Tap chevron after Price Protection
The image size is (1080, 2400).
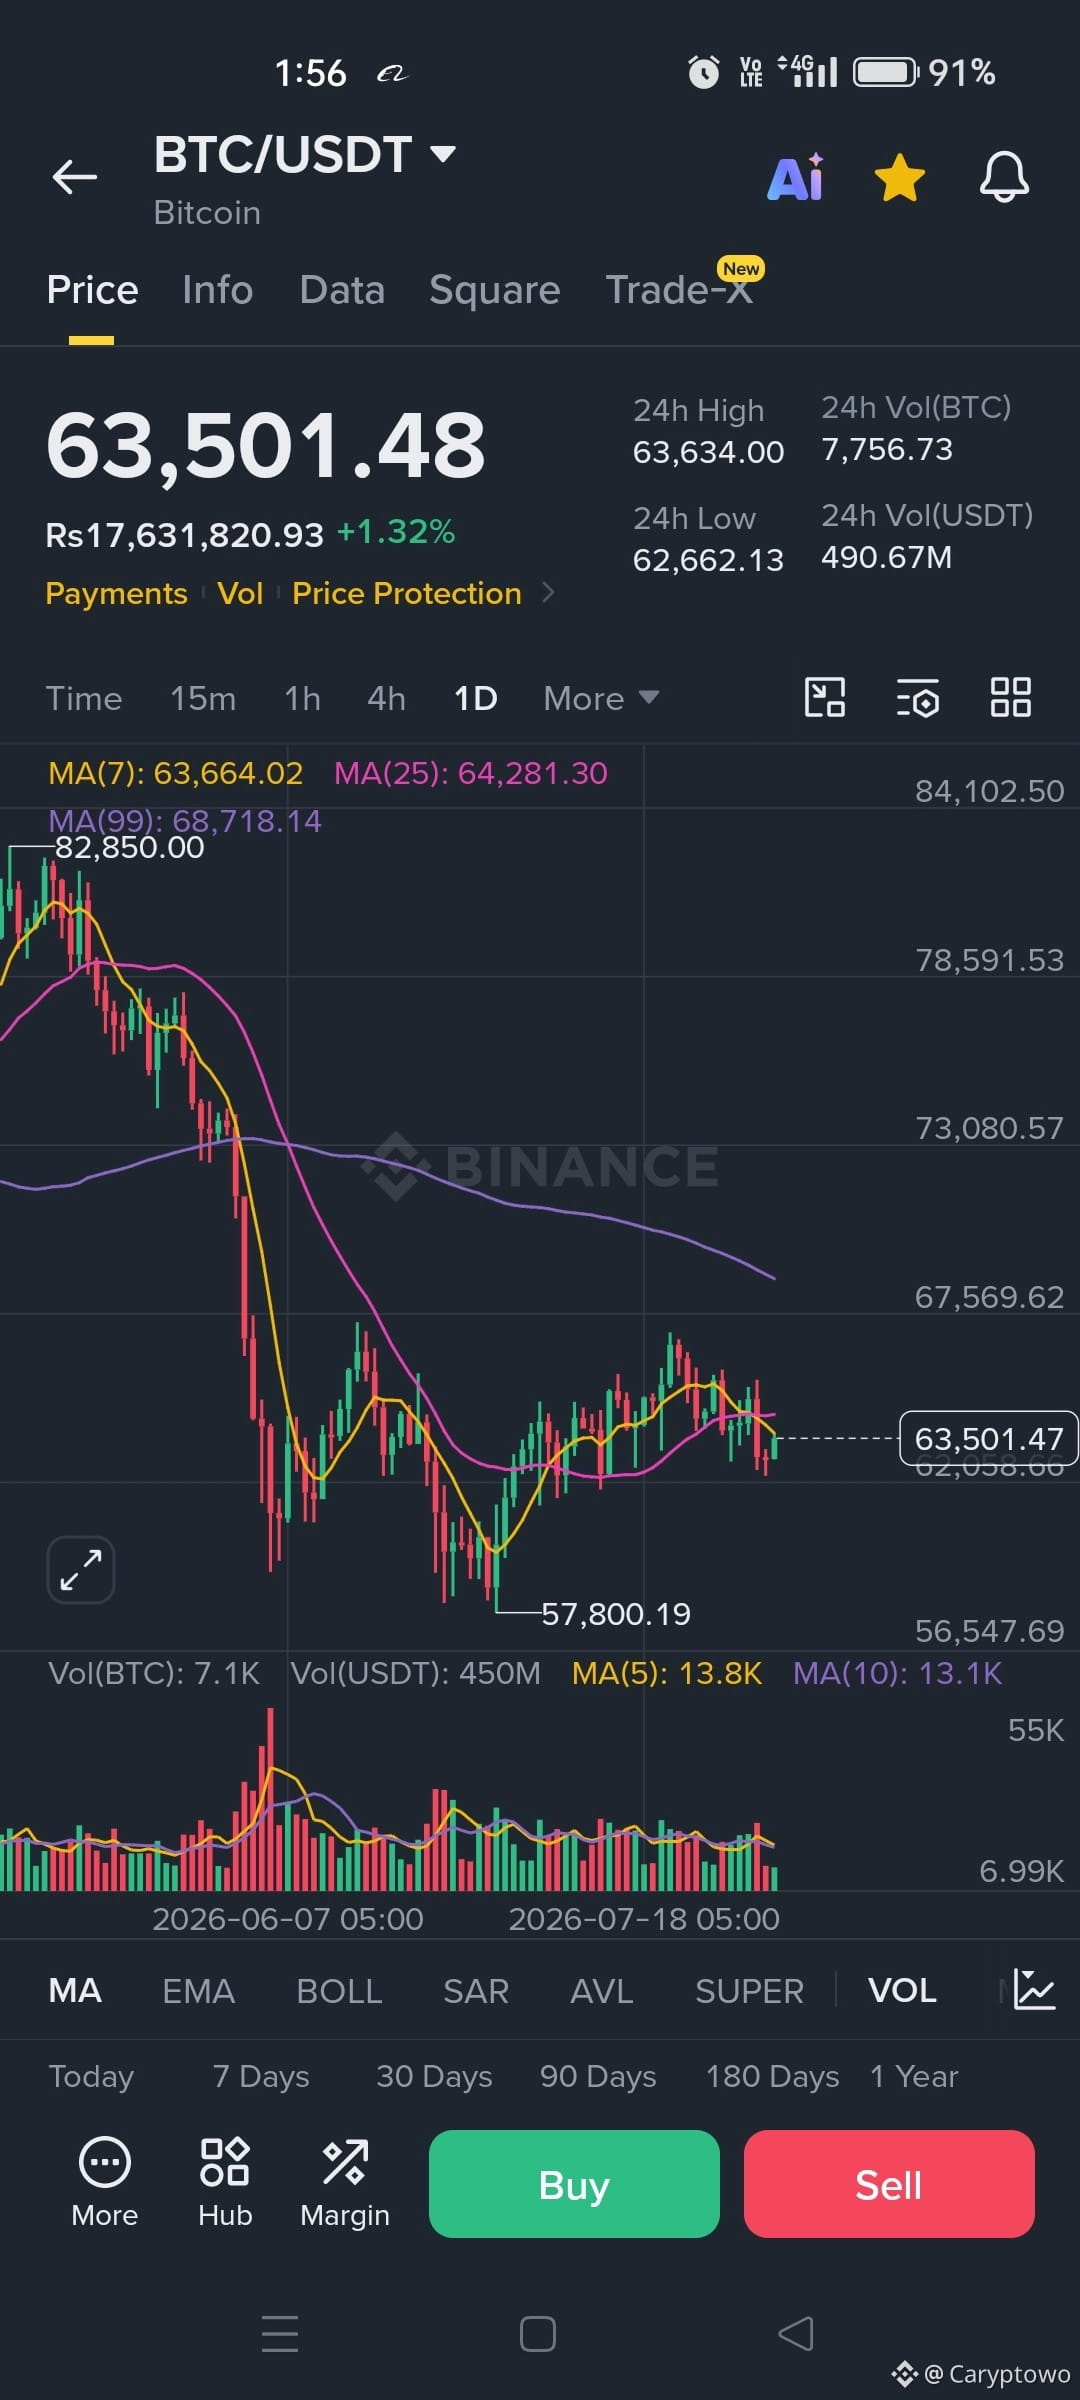[x=547, y=593]
